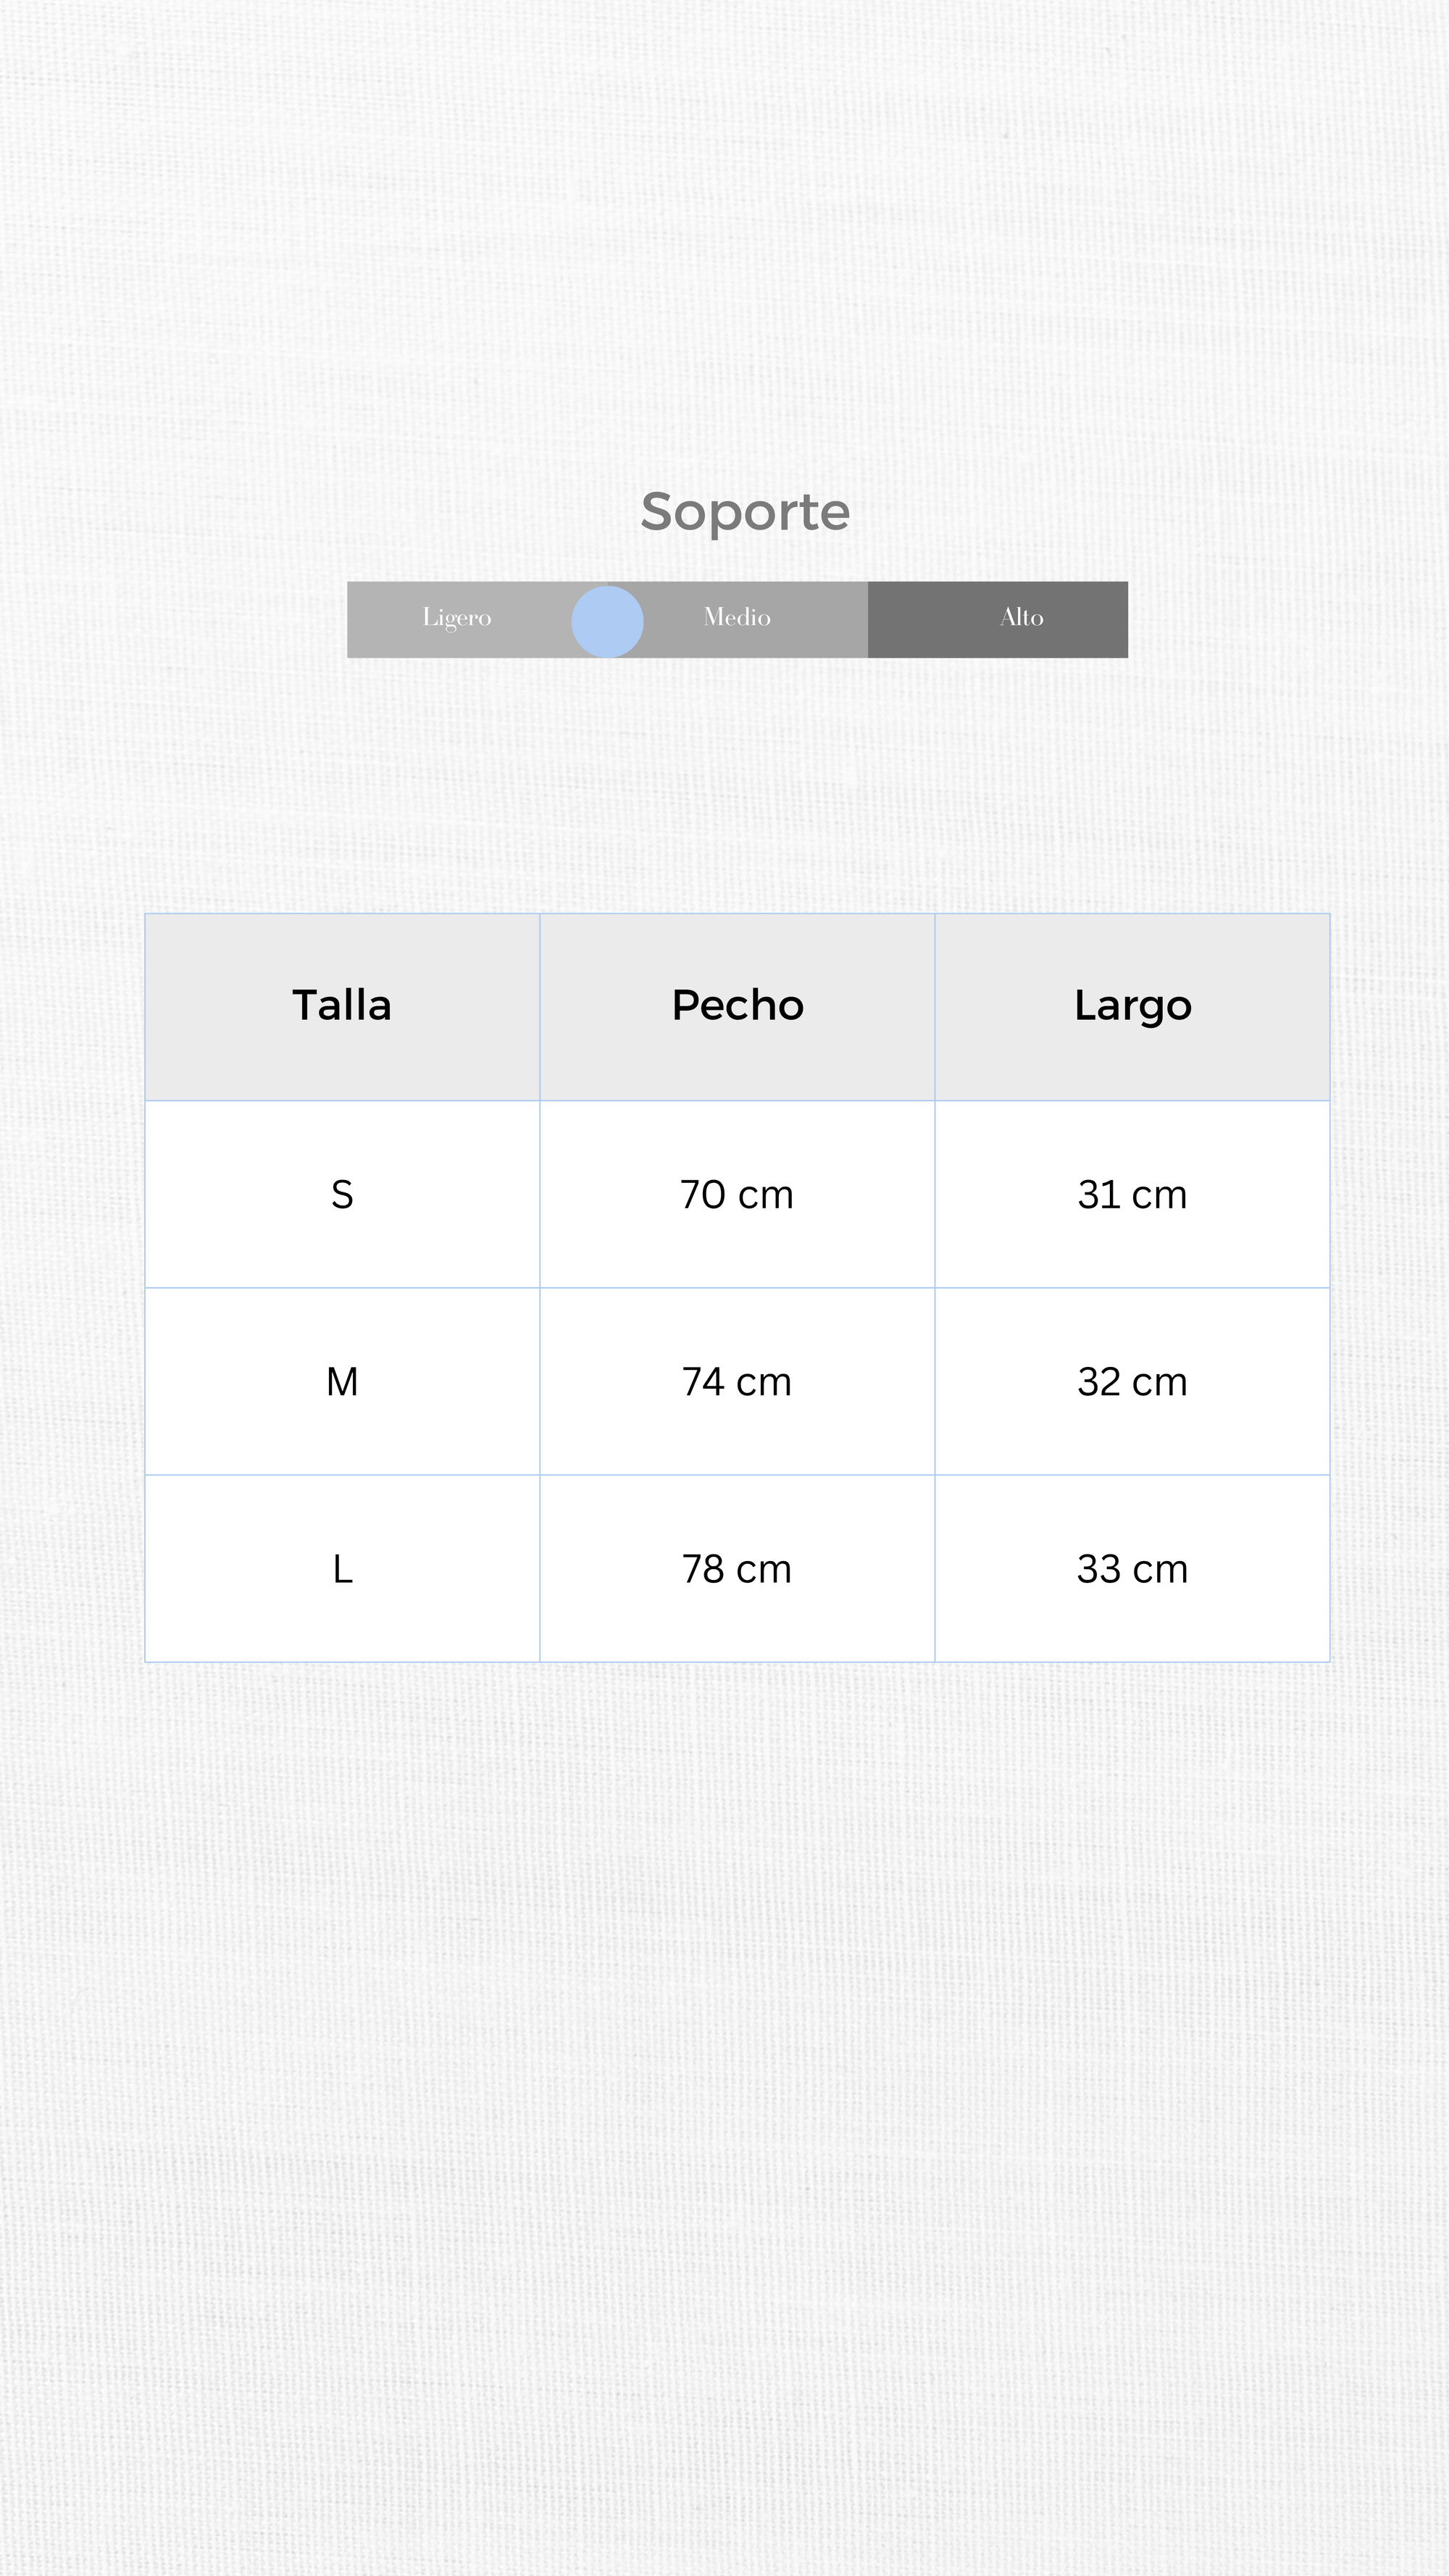Select the L size cell
The width and height of the screenshot is (1449, 2576).
click(342, 1568)
